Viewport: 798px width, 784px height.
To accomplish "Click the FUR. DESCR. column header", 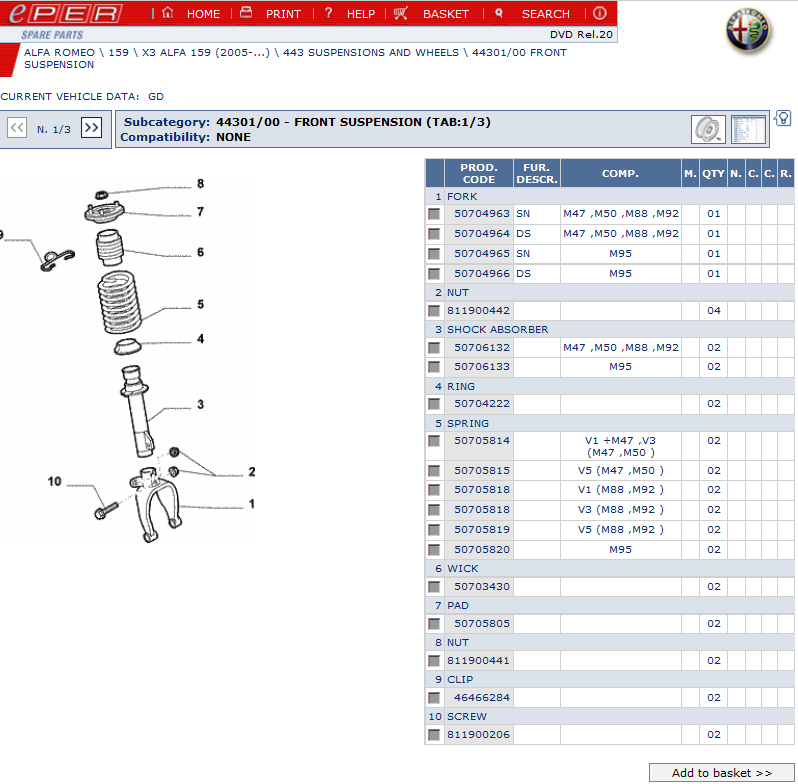I will click(536, 174).
